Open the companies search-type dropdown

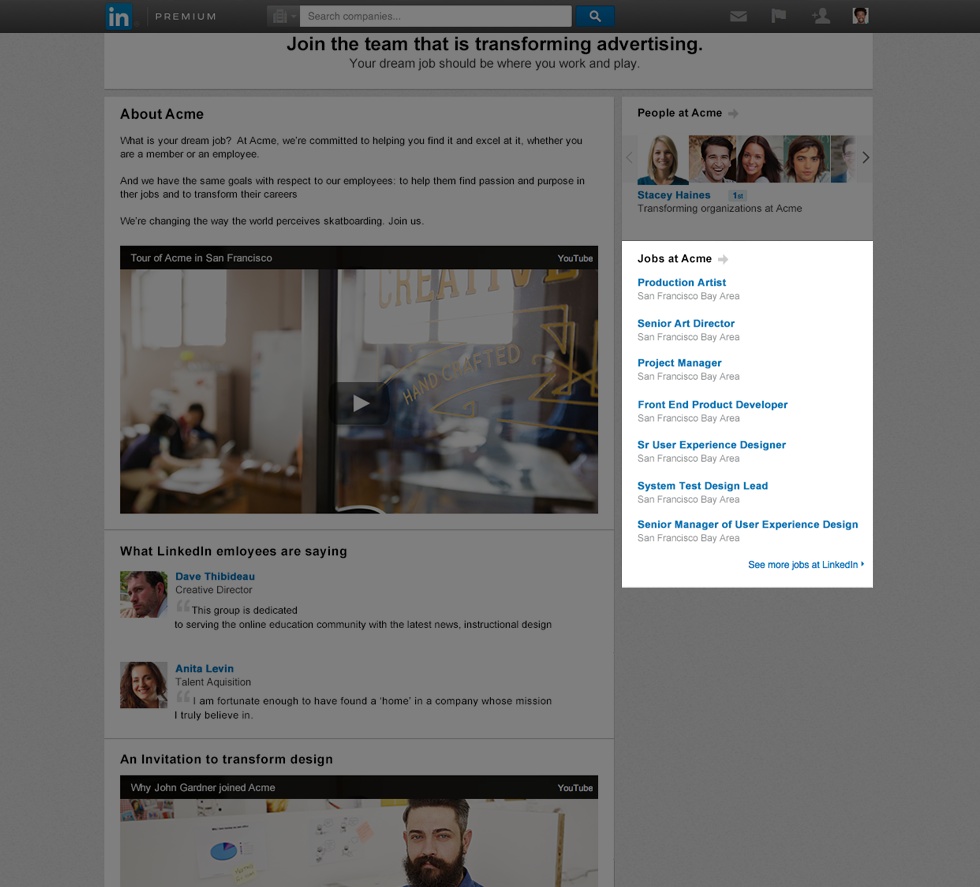(x=283, y=16)
